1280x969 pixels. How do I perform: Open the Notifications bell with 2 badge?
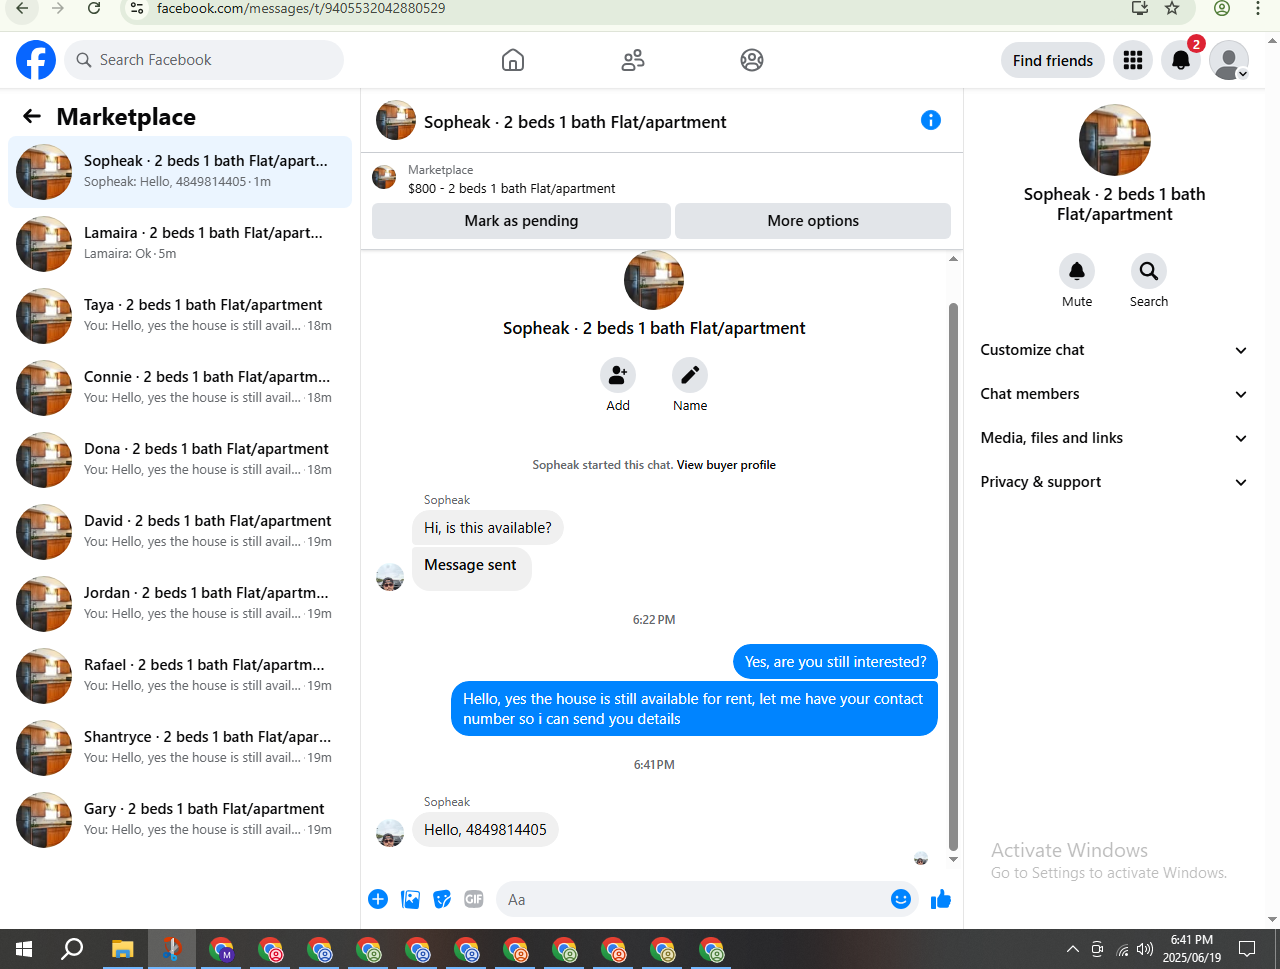click(x=1181, y=60)
